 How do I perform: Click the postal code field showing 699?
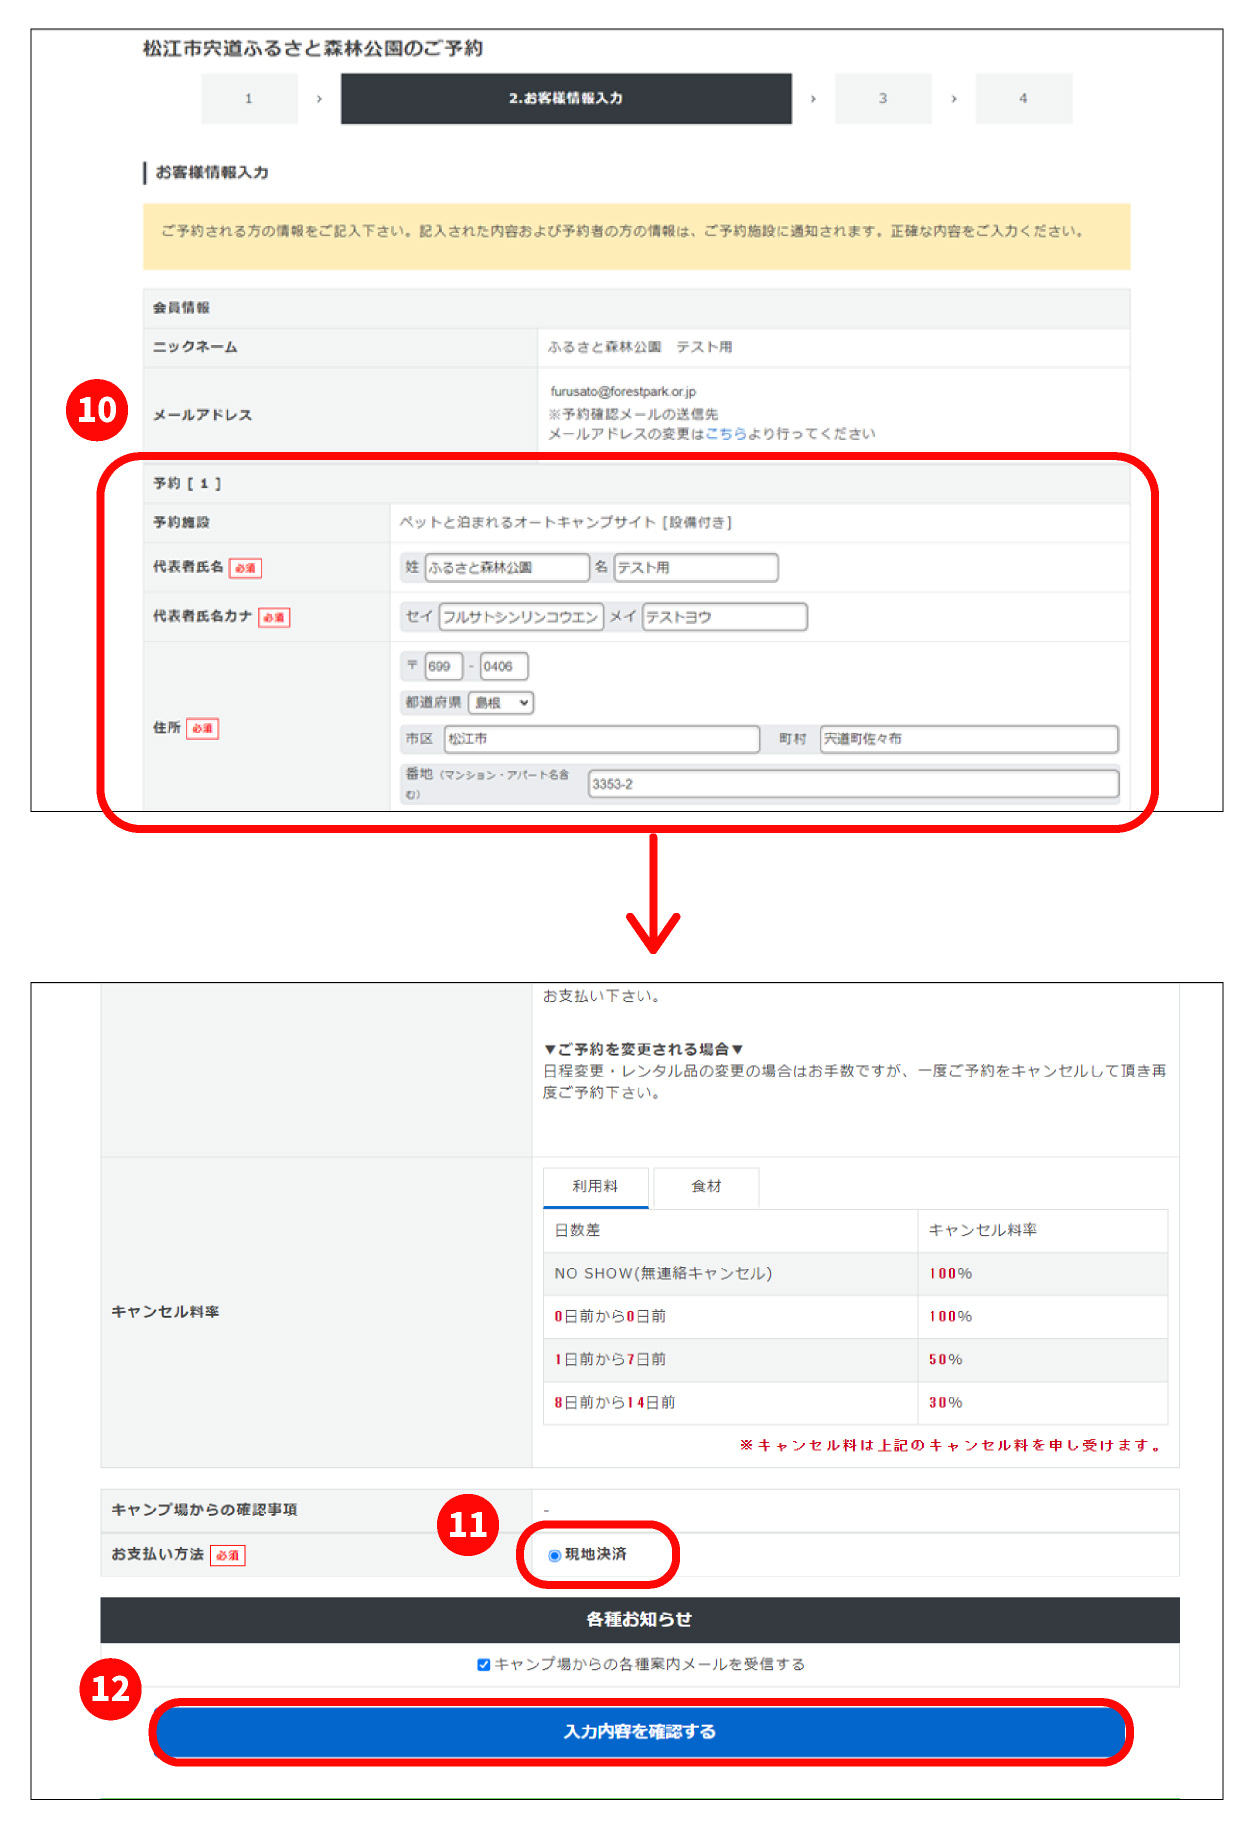[x=443, y=666]
